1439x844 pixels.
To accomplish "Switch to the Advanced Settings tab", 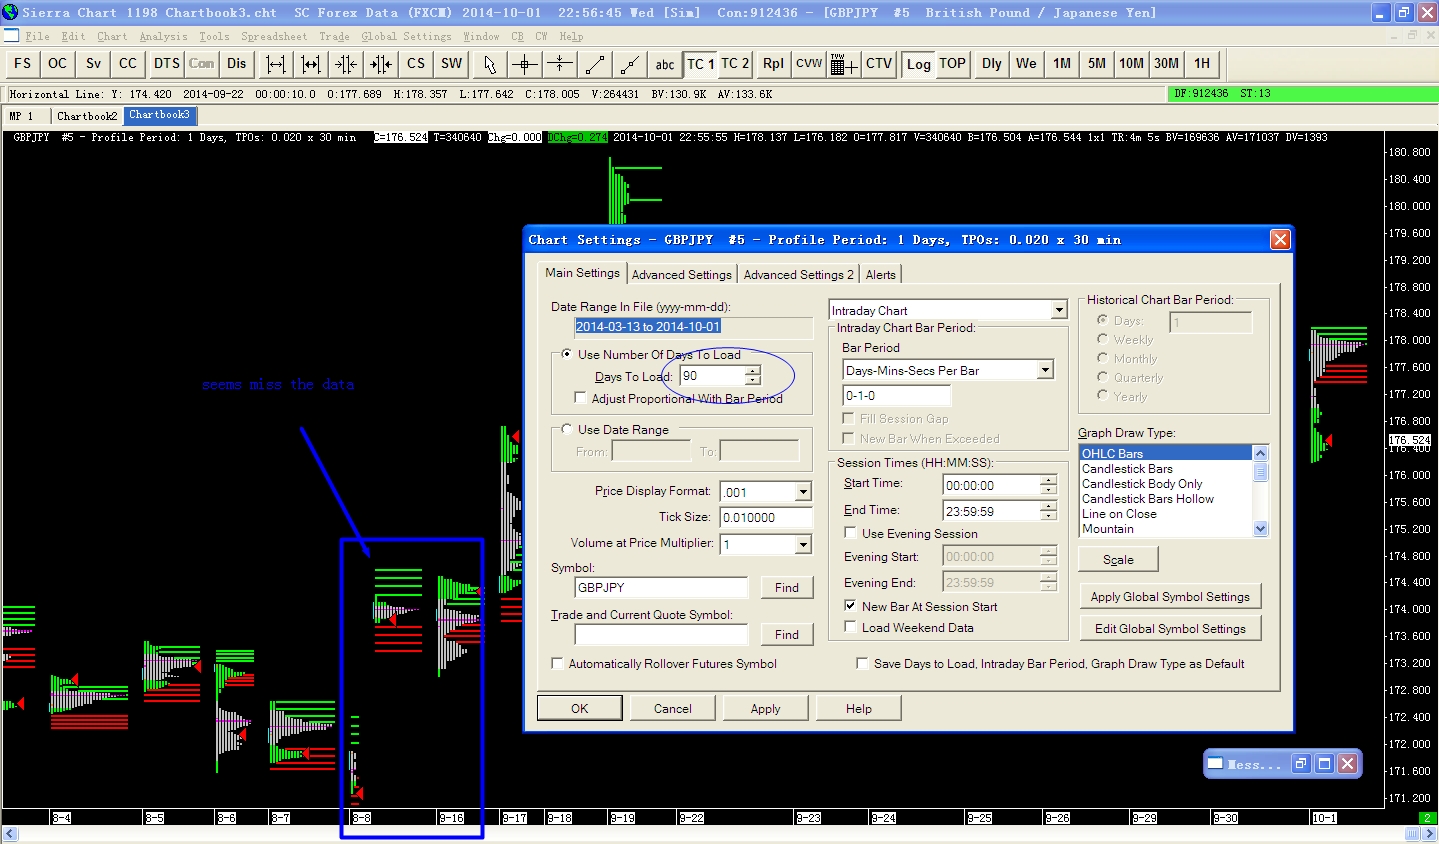I will click(x=681, y=274).
